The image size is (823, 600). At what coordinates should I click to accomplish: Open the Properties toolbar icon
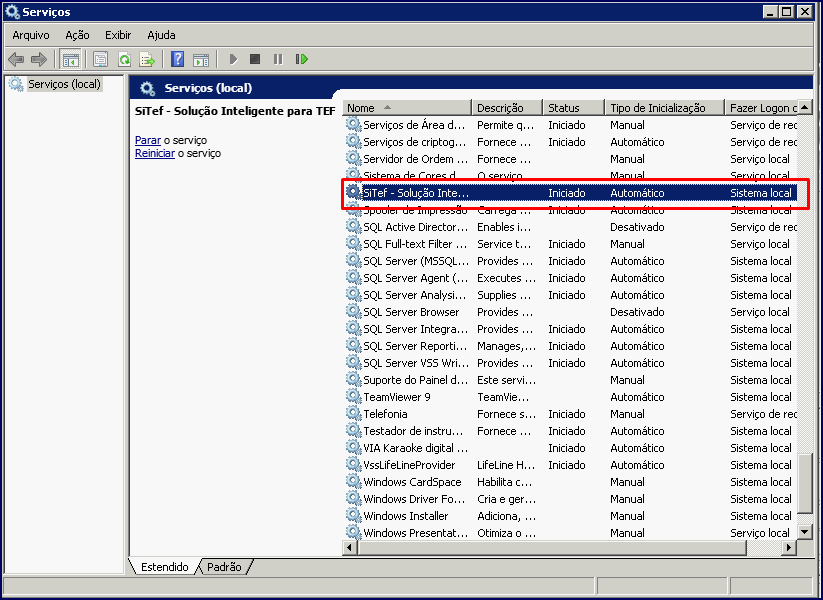[100, 59]
